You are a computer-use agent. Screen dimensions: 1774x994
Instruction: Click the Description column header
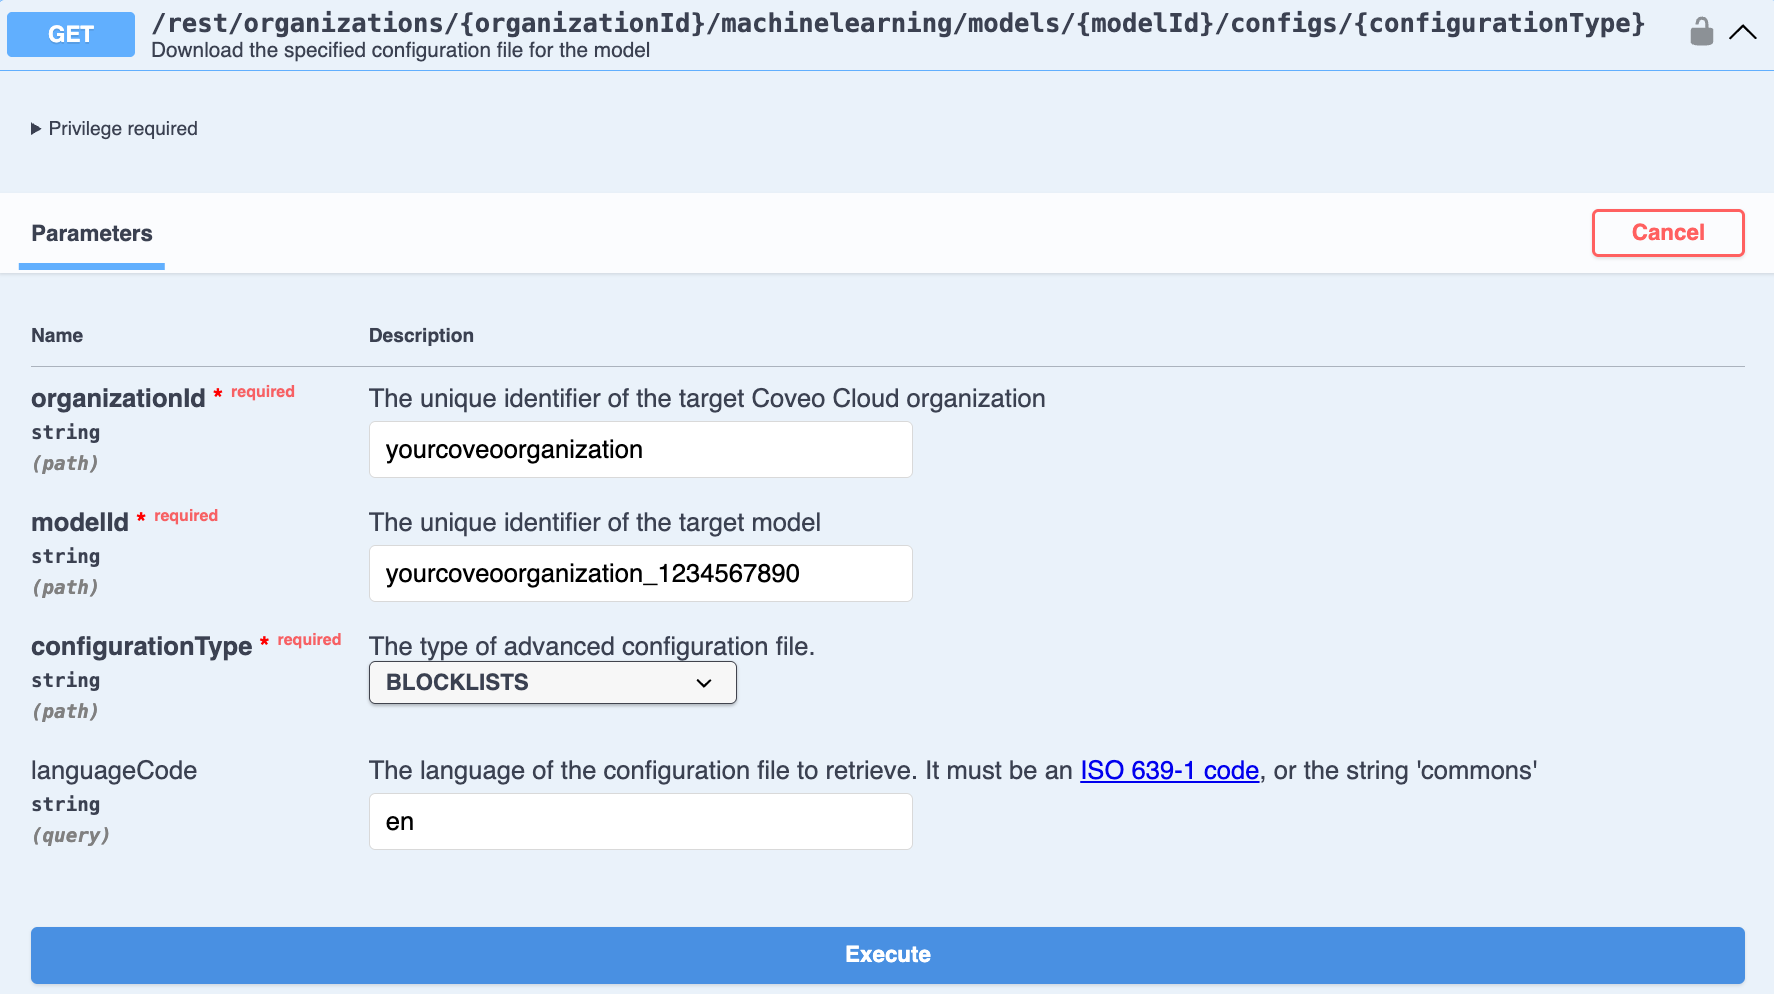point(421,335)
